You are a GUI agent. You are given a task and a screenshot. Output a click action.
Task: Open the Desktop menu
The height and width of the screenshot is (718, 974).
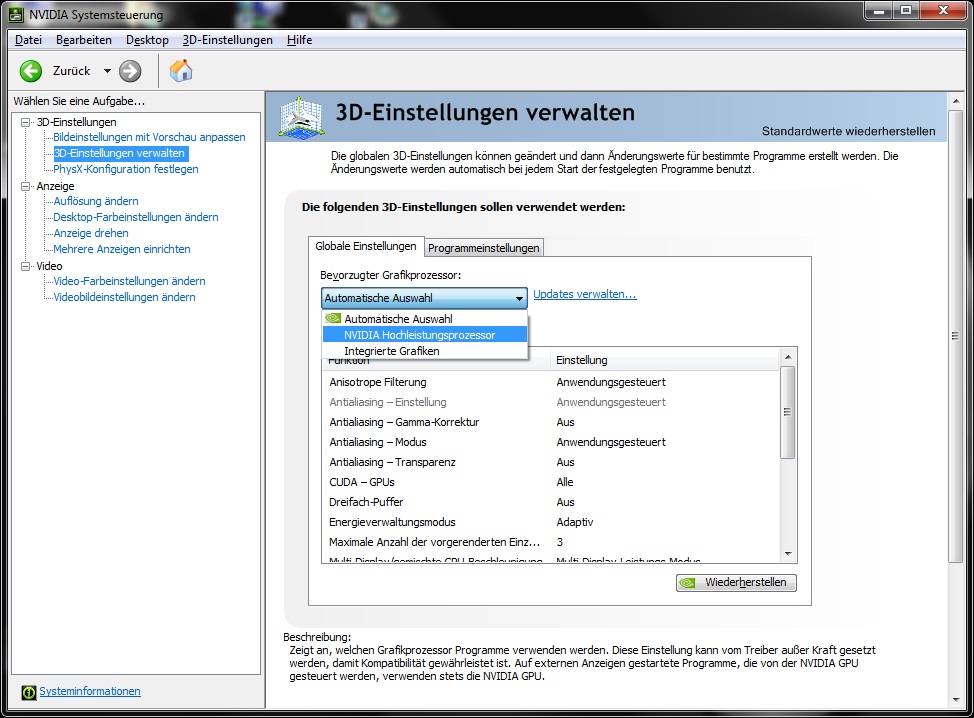pyautogui.click(x=147, y=40)
